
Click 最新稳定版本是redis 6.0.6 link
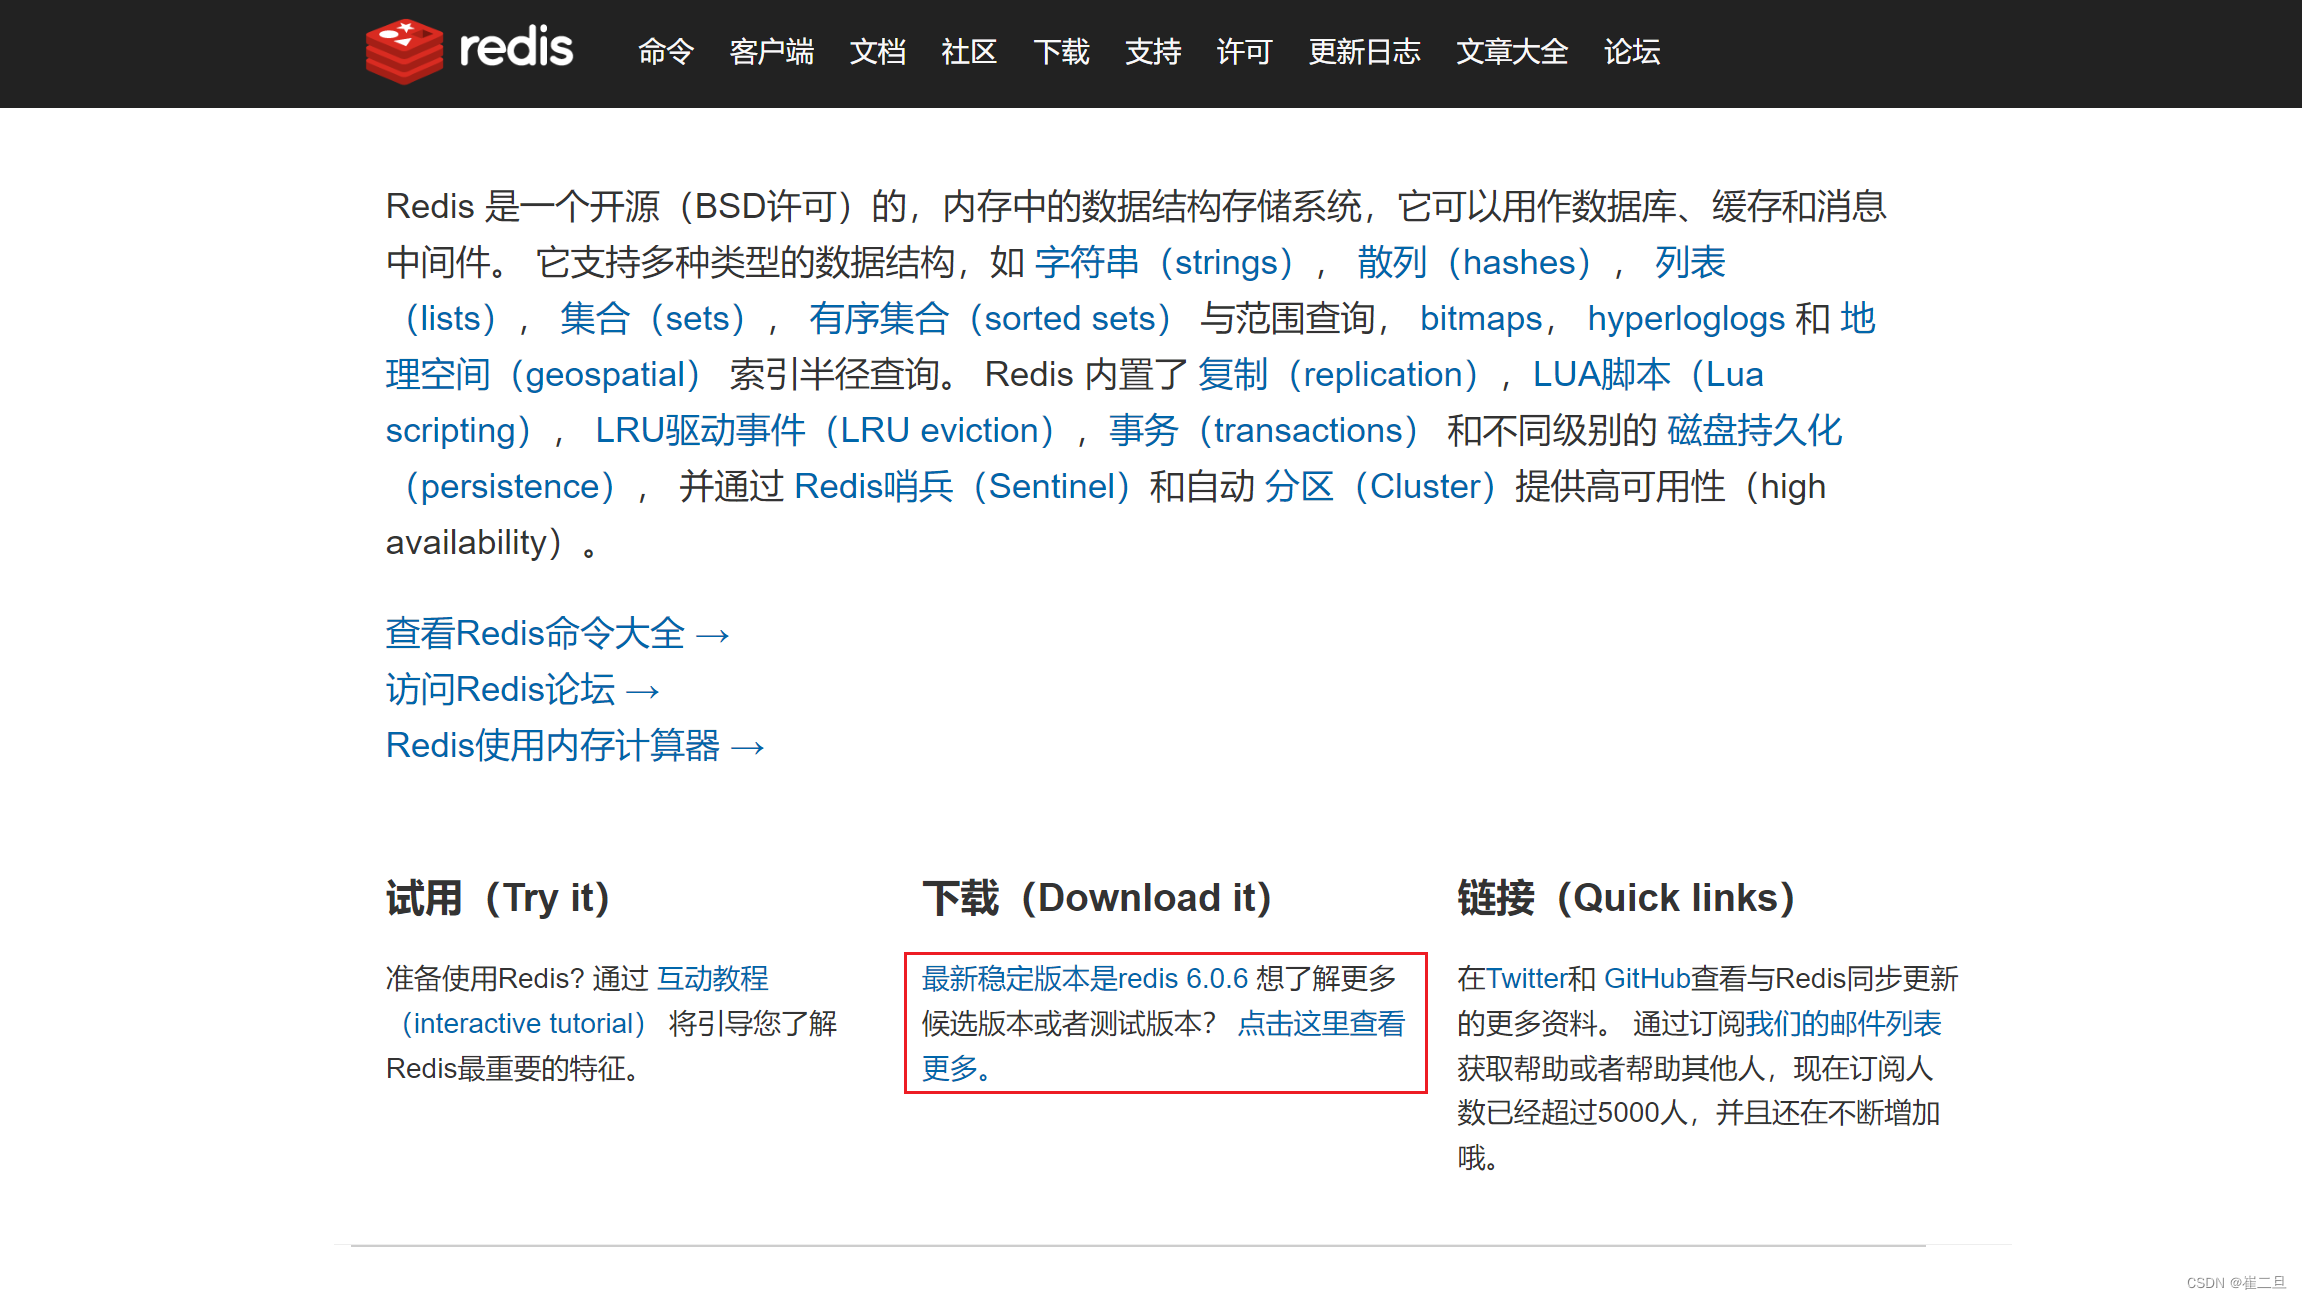(x=1085, y=978)
